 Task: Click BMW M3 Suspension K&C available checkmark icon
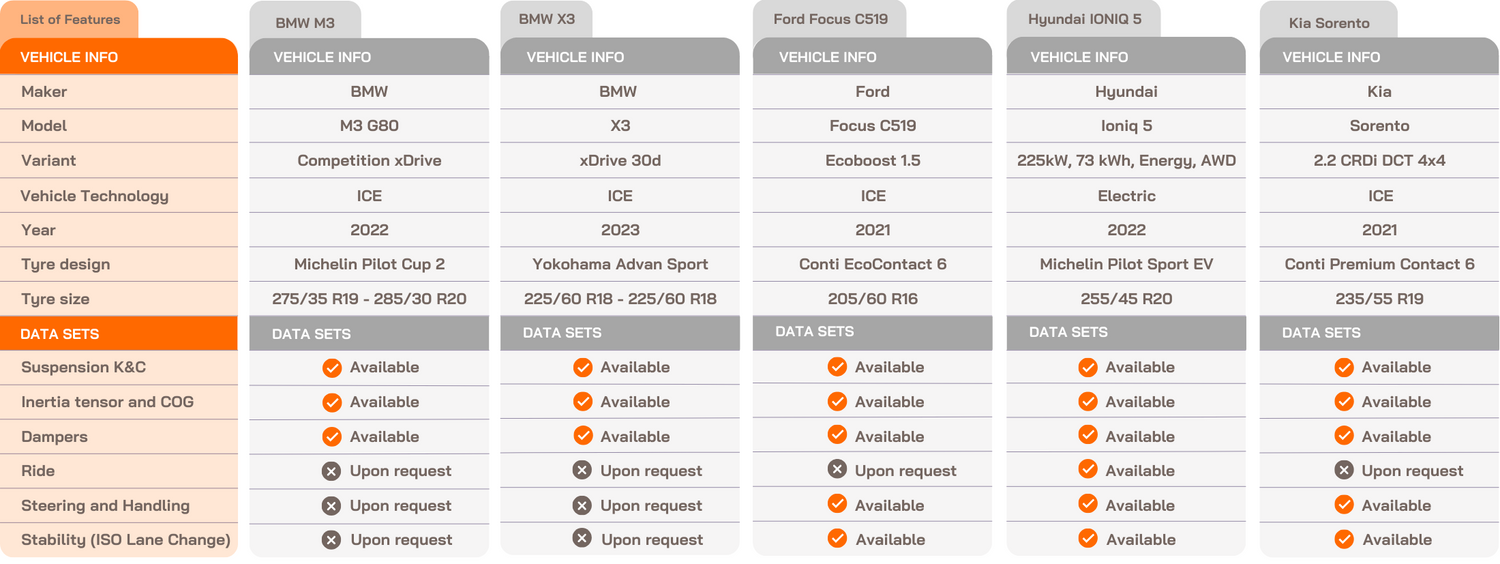point(332,368)
